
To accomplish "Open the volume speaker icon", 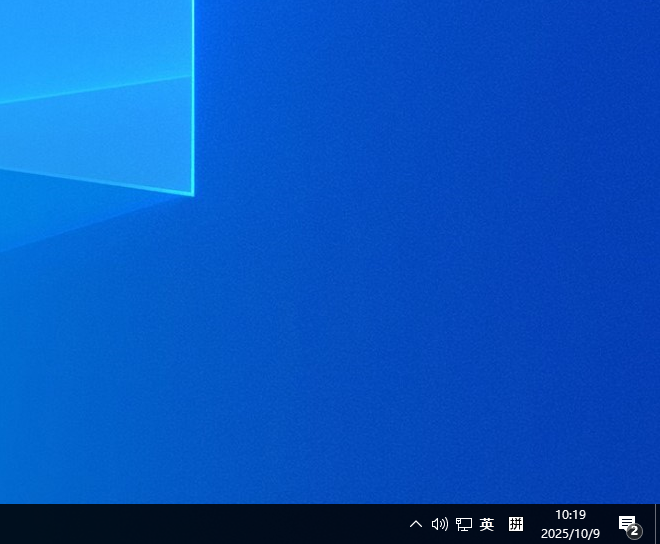I will [439, 524].
